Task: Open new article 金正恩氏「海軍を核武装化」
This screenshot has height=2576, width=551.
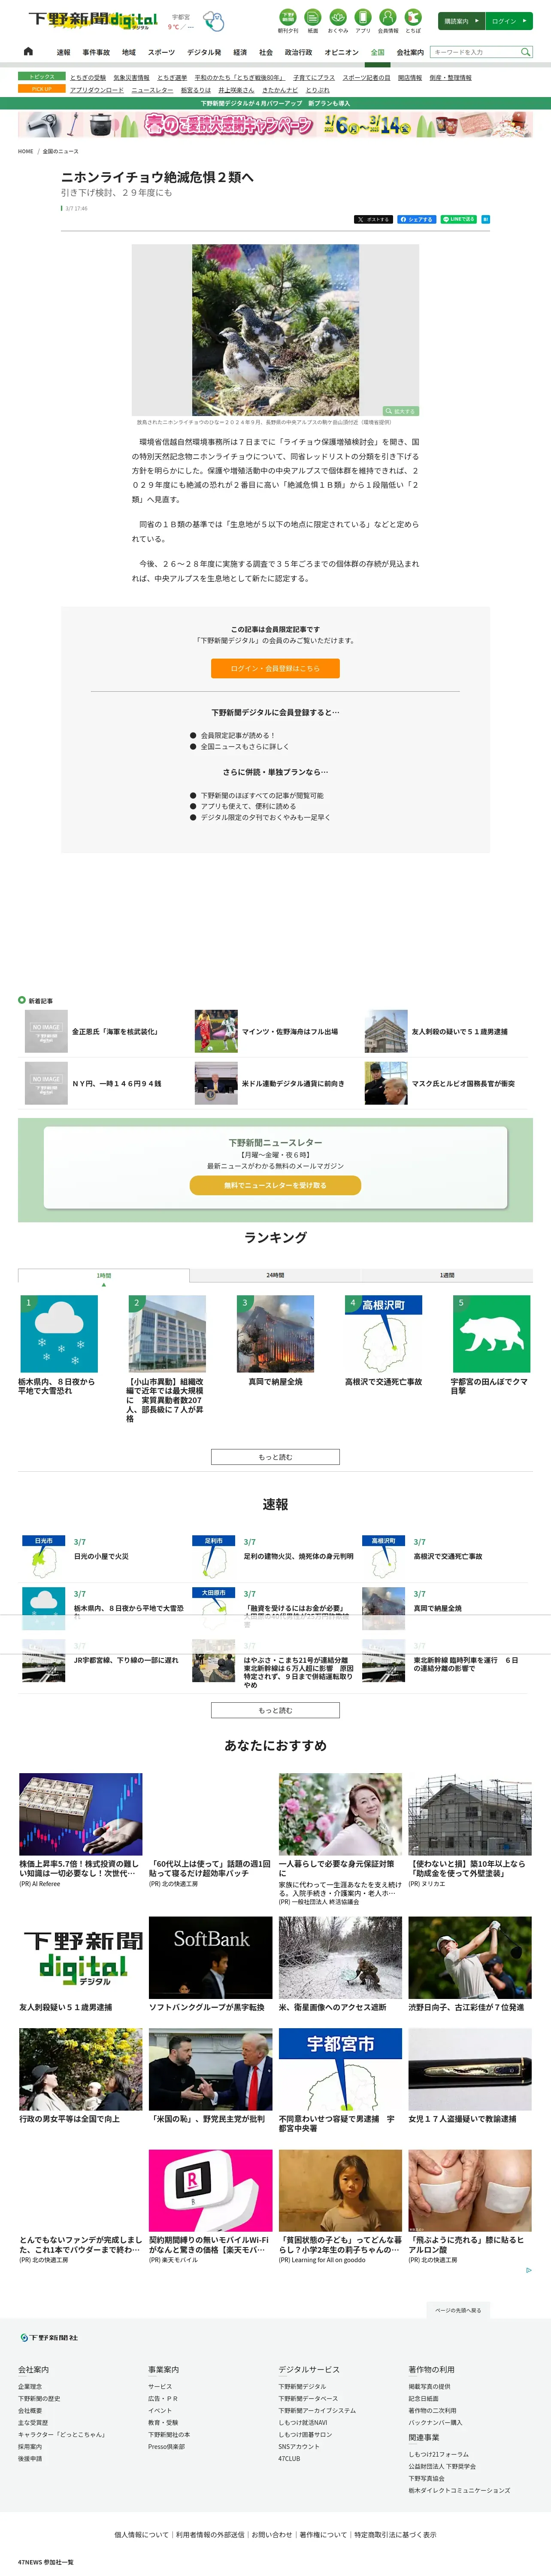Action: coord(115,1031)
